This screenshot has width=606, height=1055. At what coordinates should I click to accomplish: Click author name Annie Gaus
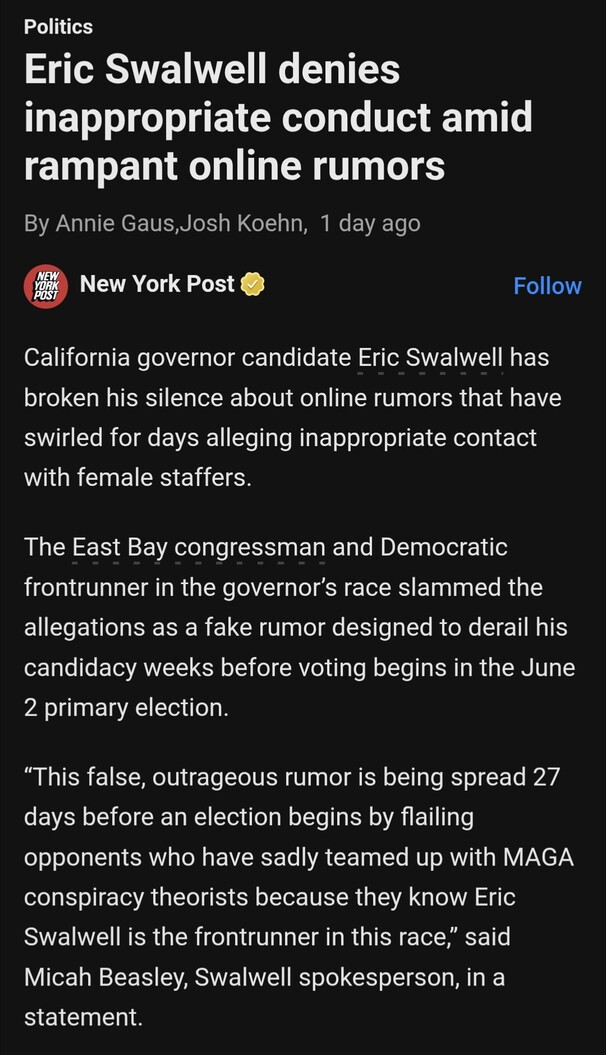pos(113,223)
